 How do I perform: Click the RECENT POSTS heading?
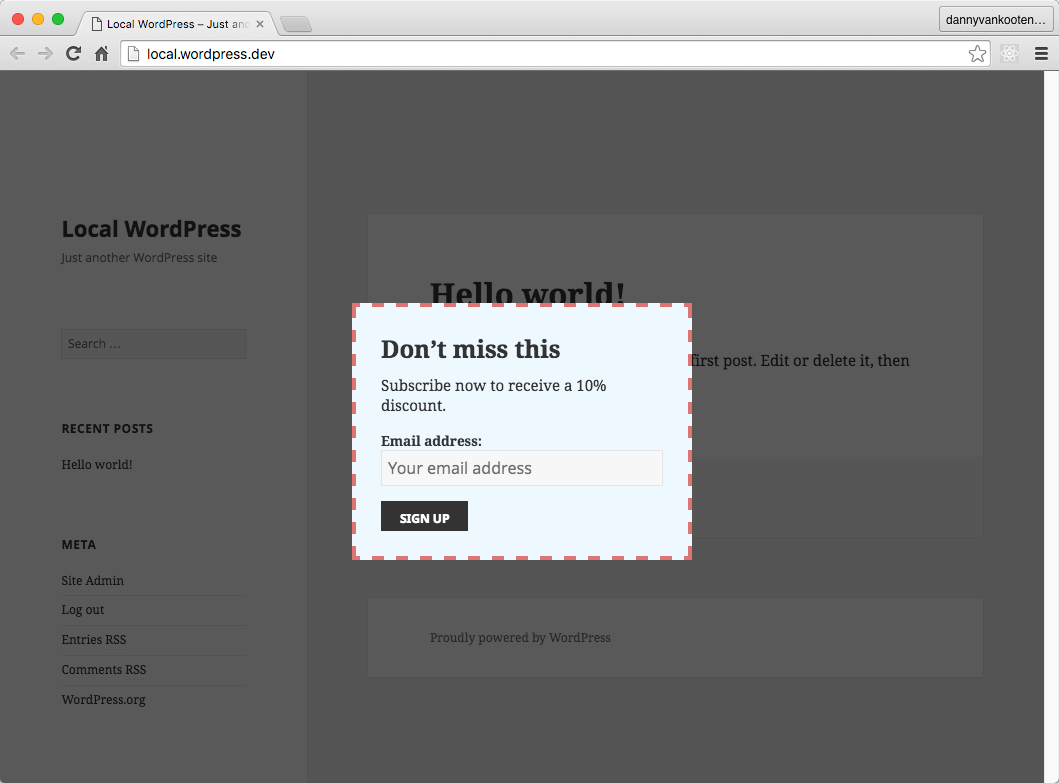[x=107, y=429]
